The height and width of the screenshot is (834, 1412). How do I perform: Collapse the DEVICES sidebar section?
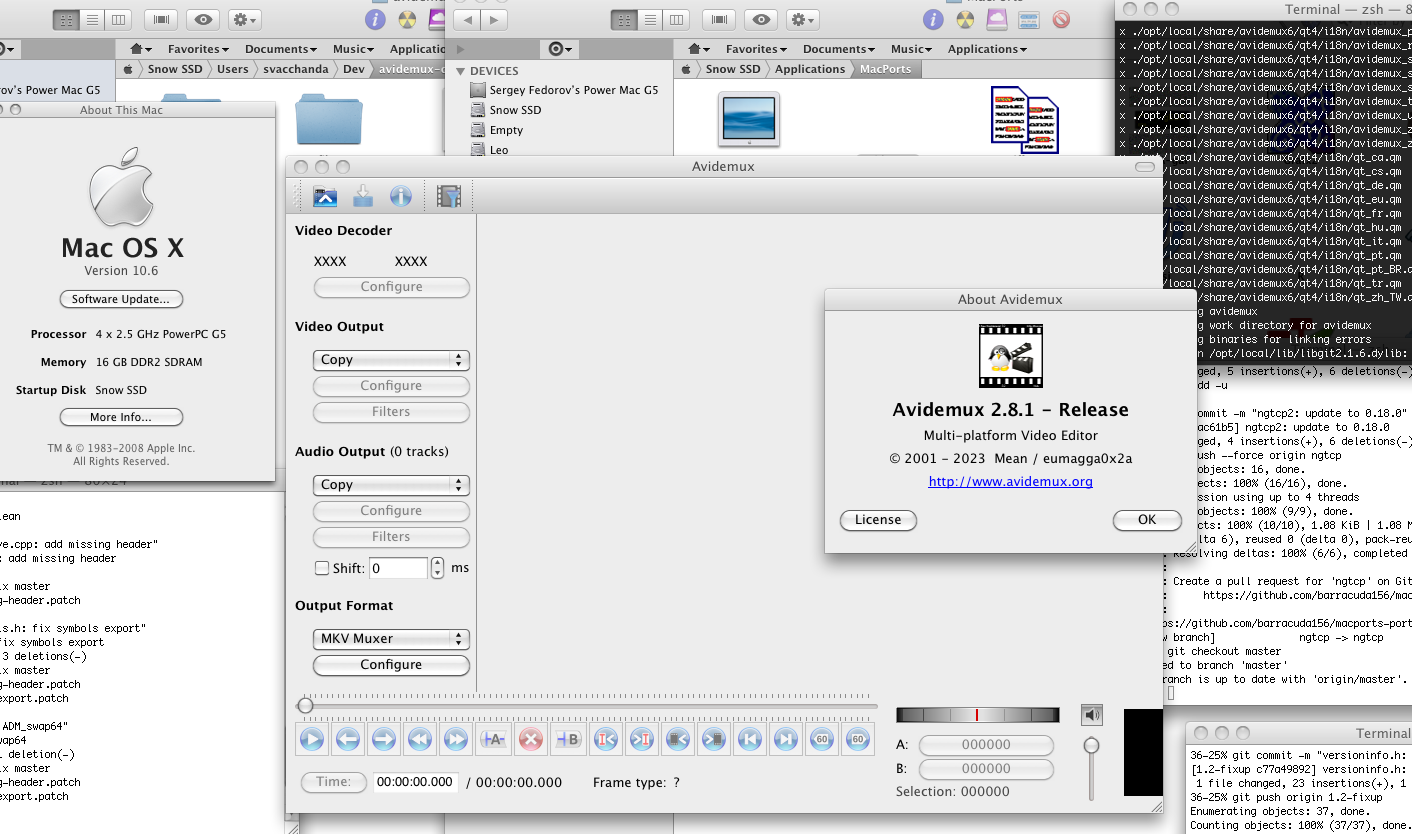(x=461, y=71)
